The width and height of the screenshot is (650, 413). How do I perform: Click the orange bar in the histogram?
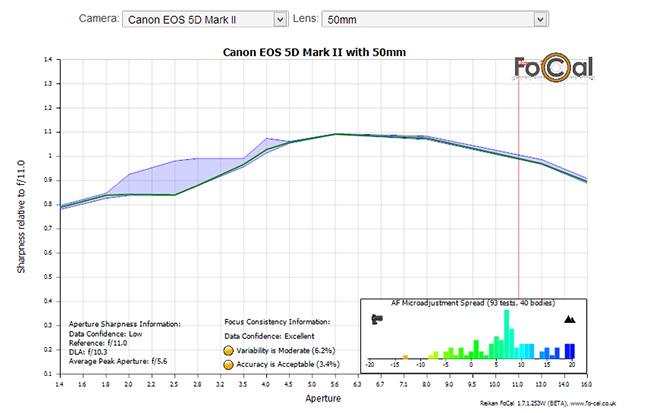405,356
